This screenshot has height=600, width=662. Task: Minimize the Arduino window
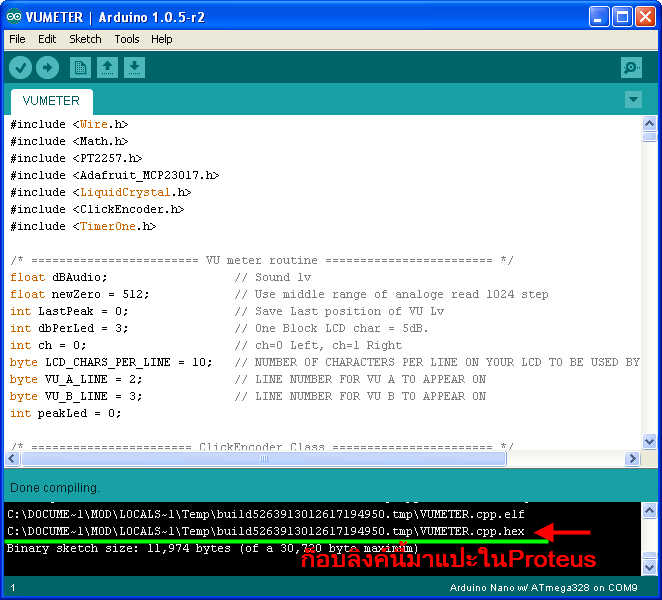[599, 17]
